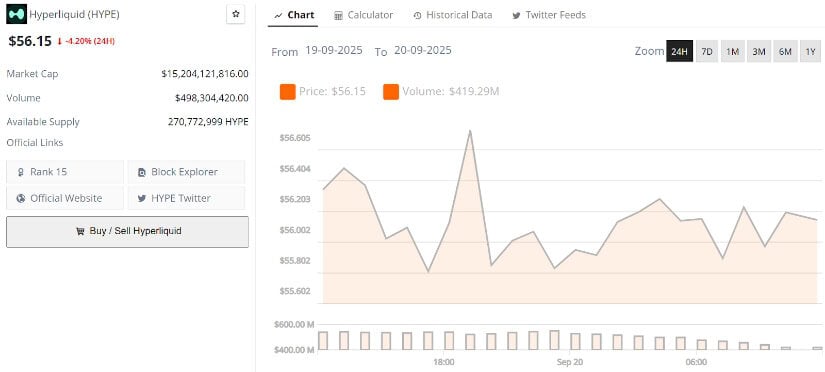
Task: Show the Twitter Feeds tab
Action: pos(549,15)
